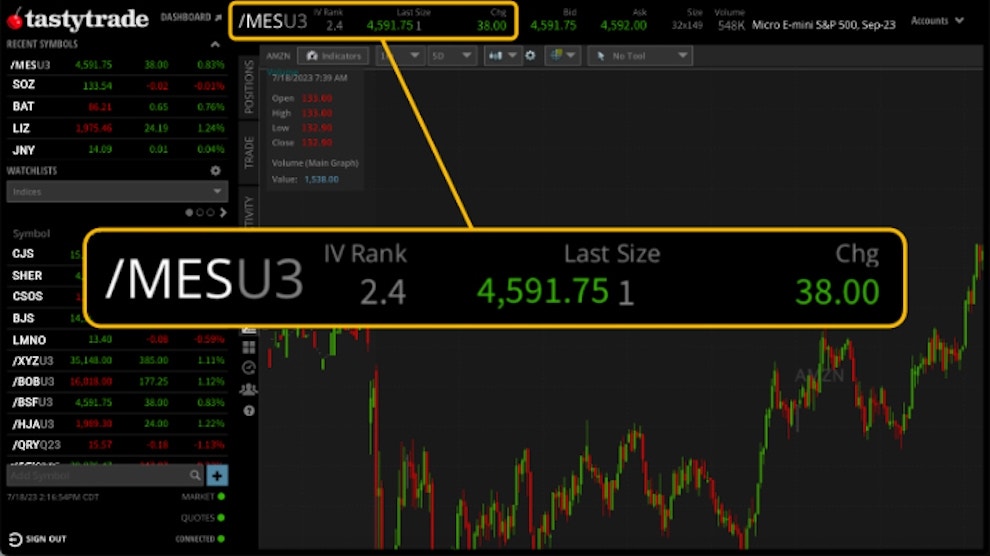Image resolution: width=990 pixels, height=556 pixels.
Task: Open the Activity vertical tab
Action: (249, 208)
